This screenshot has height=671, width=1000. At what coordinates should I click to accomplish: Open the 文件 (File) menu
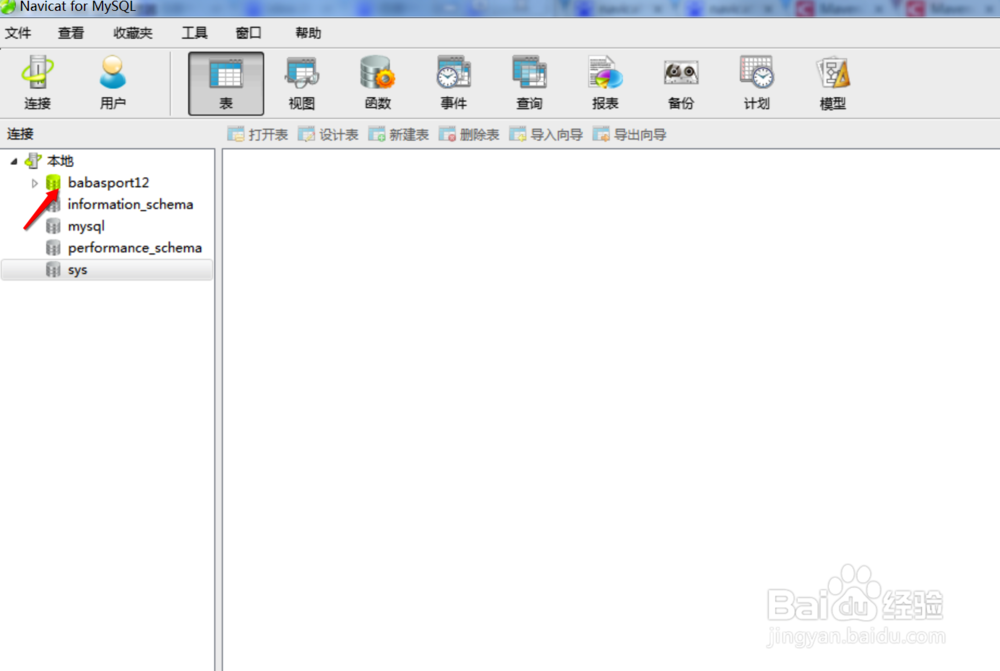pos(18,33)
